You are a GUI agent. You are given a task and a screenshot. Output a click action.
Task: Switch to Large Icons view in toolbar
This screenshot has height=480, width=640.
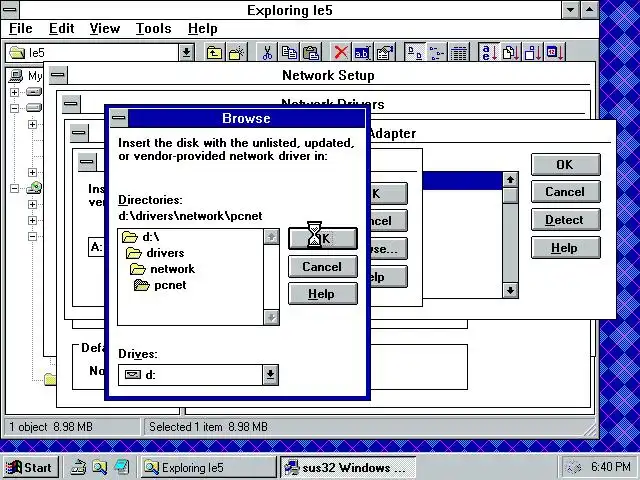415,53
